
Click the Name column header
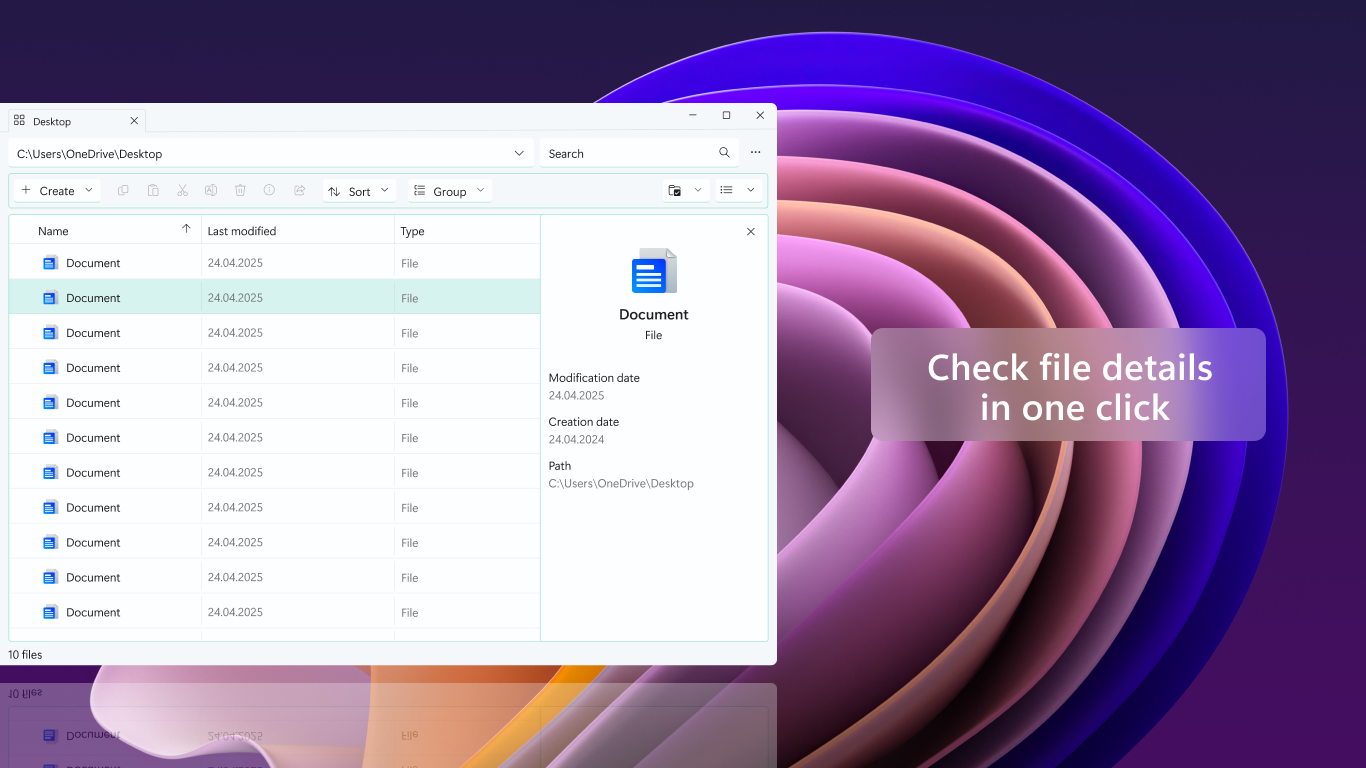tap(104, 231)
